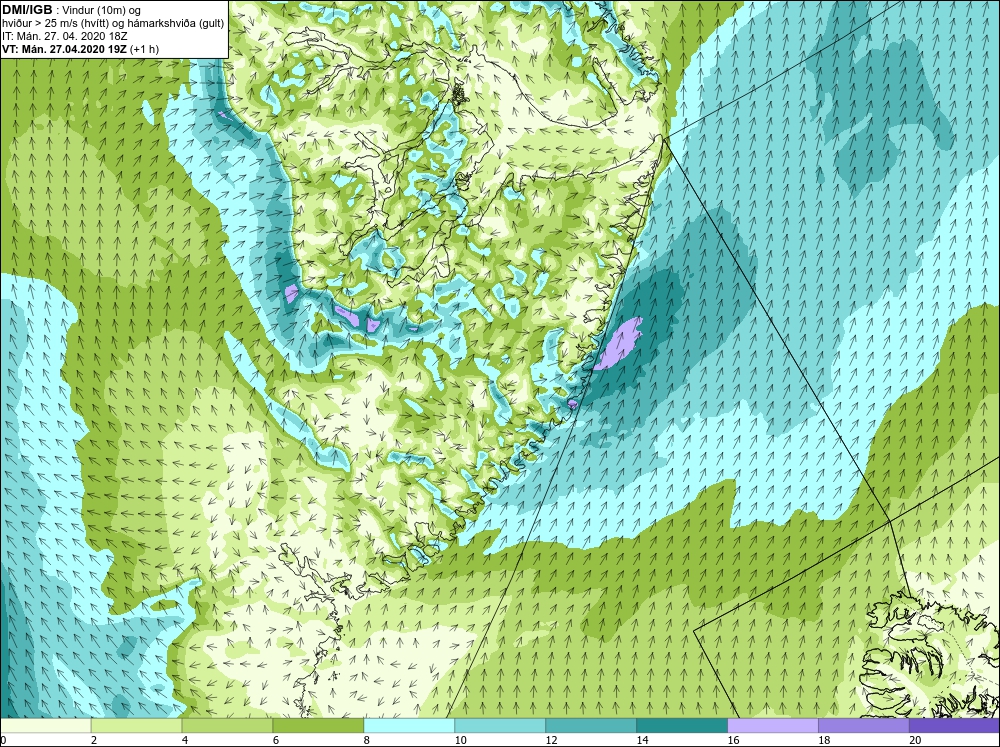
Task: Click the 'Vindur (10m) og' text
Action: [x=102, y=10]
